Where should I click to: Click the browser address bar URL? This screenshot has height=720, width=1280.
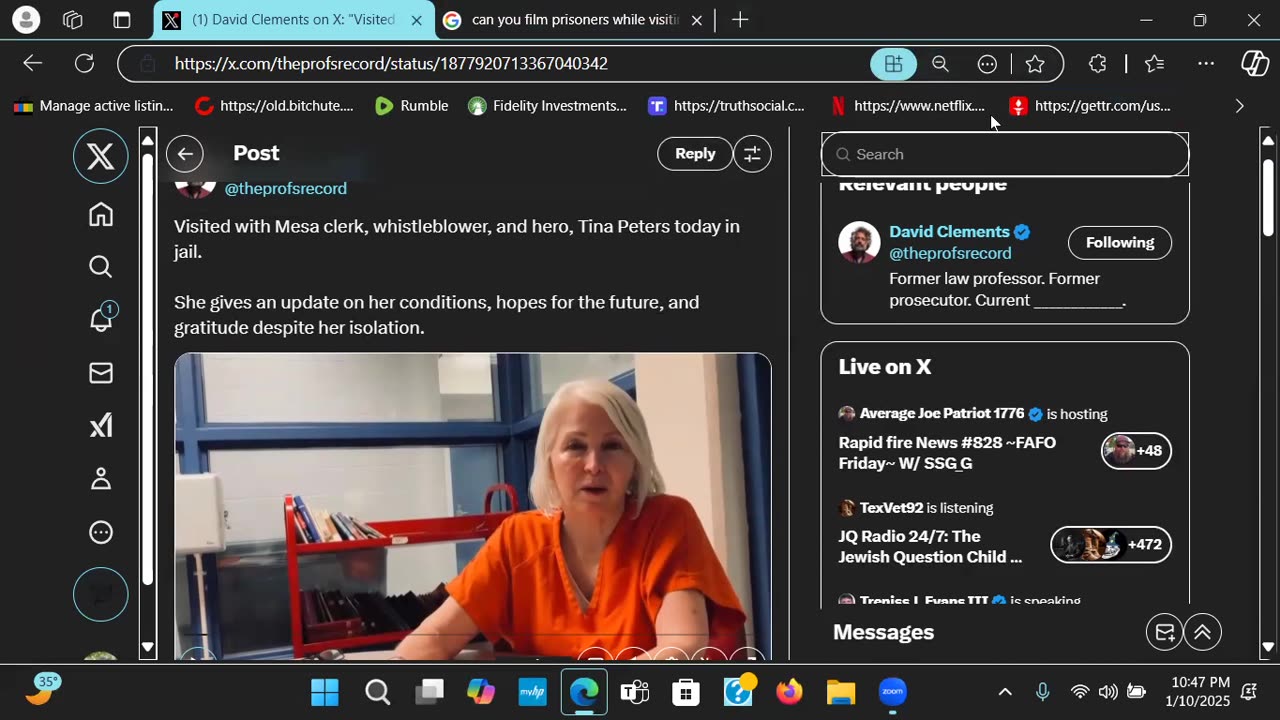tap(391, 64)
